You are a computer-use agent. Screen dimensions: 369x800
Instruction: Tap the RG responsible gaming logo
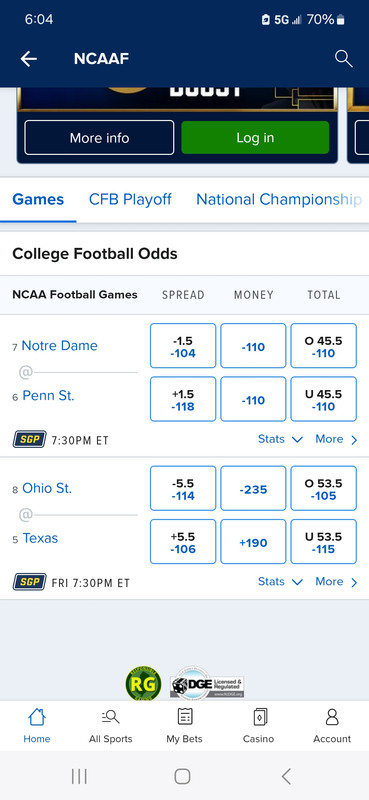[143, 684]
